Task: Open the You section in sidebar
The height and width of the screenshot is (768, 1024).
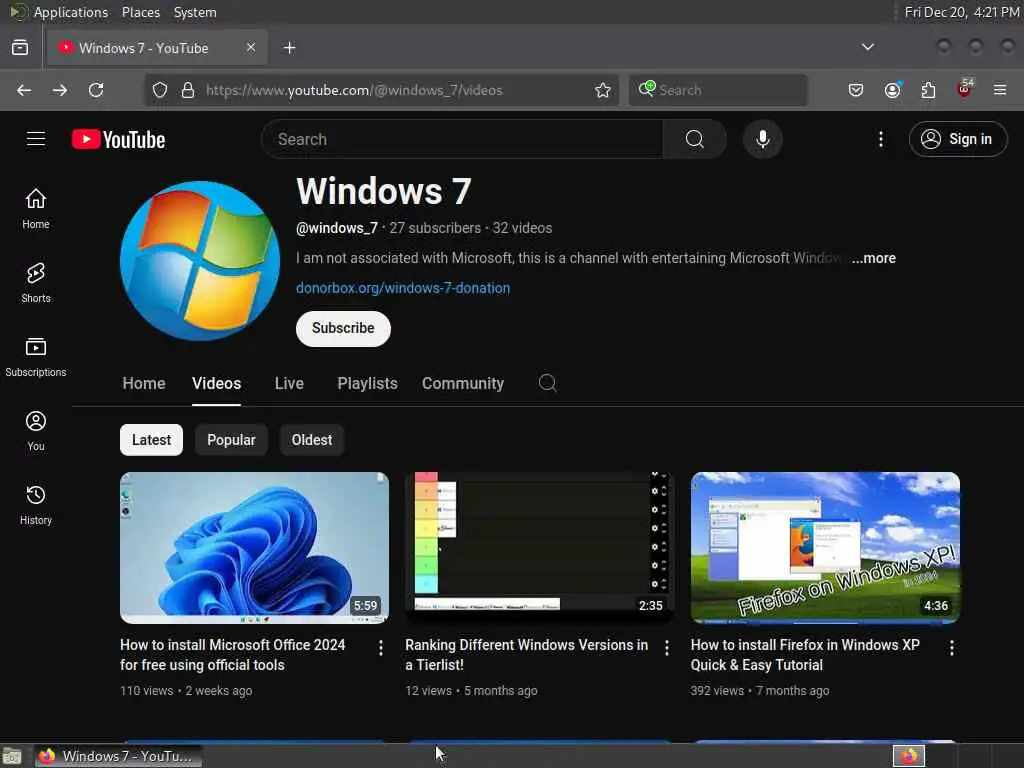Action: coord(36,431)
